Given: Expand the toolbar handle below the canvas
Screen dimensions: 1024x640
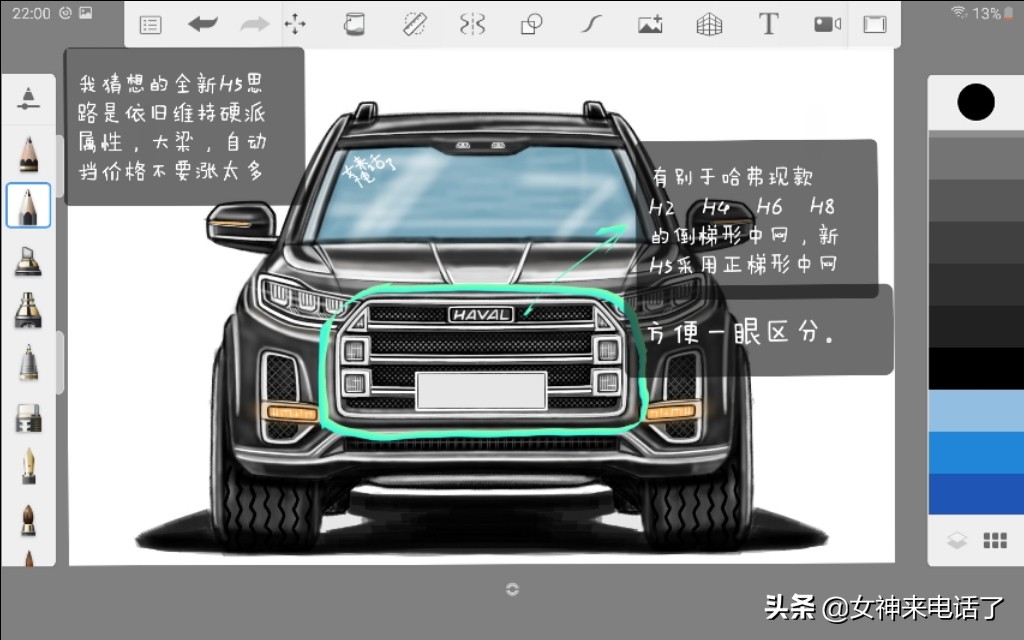Looking at the screenshot, I should click(512, 589).
